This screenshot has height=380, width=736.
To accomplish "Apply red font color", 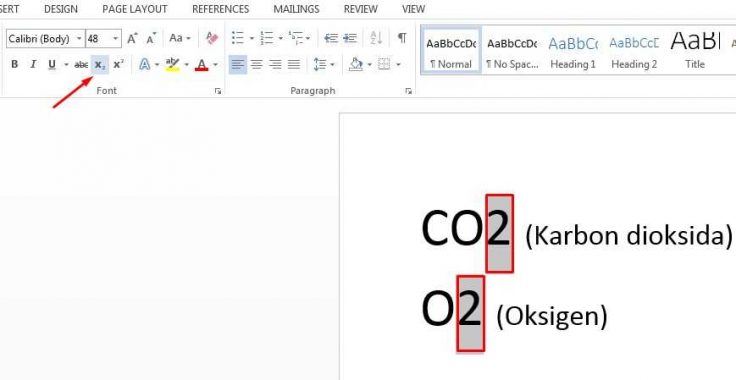I will [202, 64].
